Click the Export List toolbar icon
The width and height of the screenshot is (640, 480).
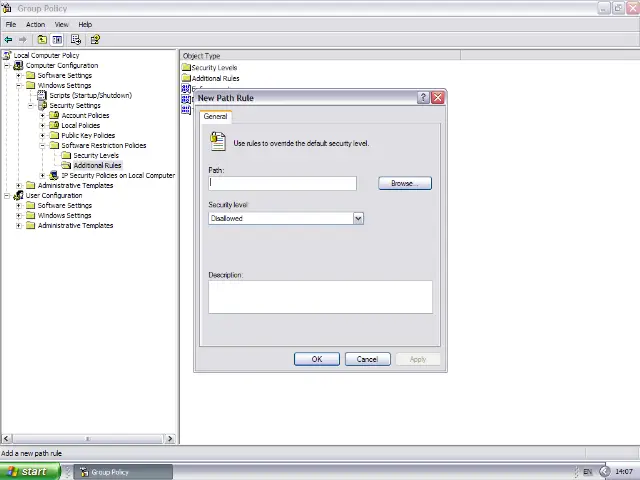(x=76, y=40)
